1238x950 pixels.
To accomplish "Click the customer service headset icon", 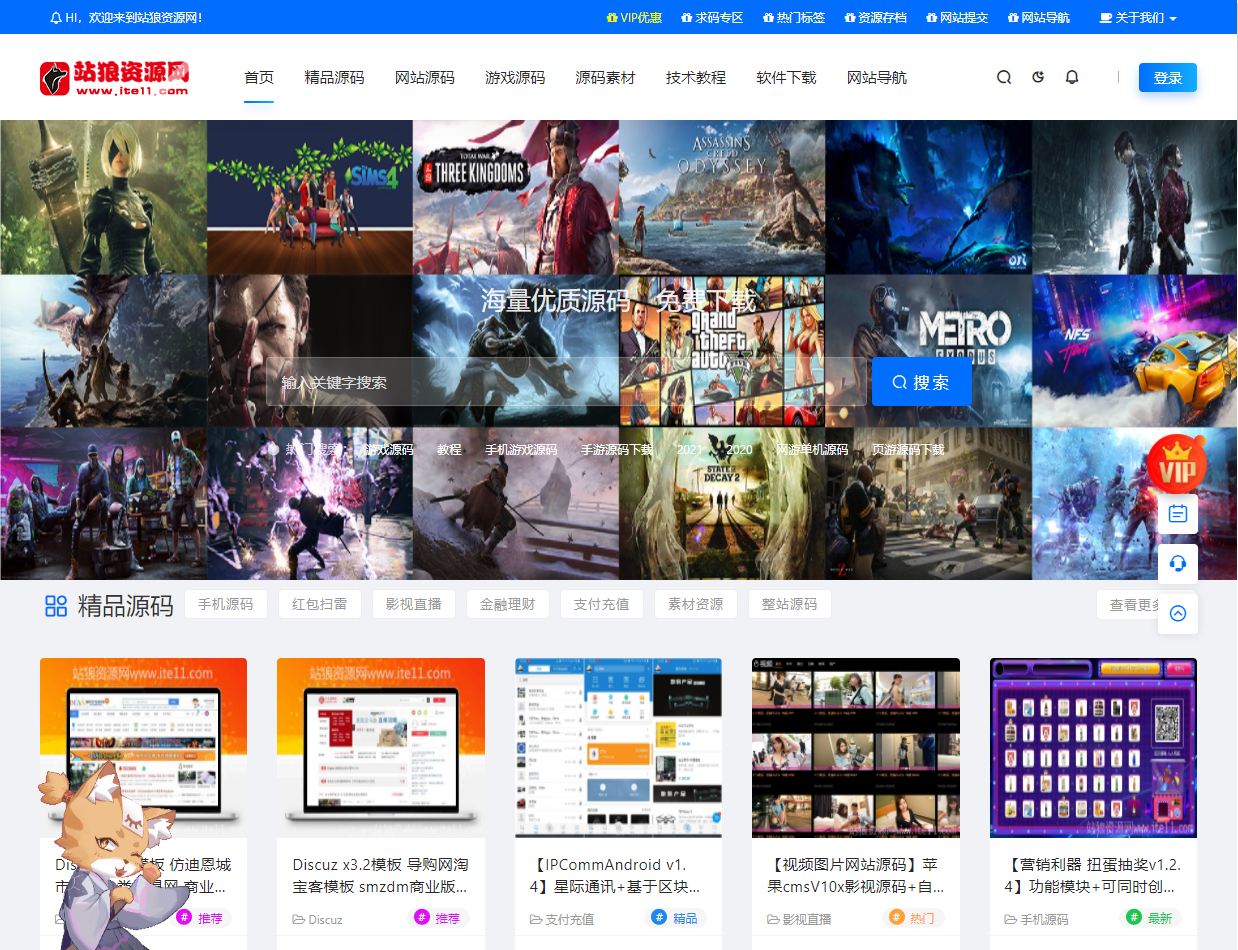I will pos(1178,564).
